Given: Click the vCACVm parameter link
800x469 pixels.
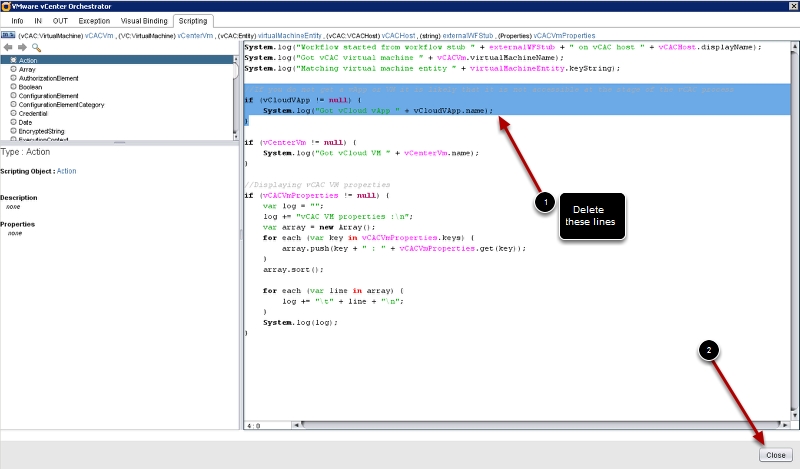Looking at the screenshot, I should (99, 35).
